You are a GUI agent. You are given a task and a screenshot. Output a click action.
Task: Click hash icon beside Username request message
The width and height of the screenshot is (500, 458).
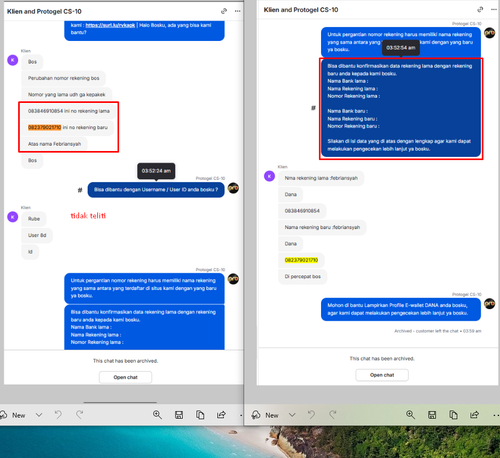tap(80, 190)
